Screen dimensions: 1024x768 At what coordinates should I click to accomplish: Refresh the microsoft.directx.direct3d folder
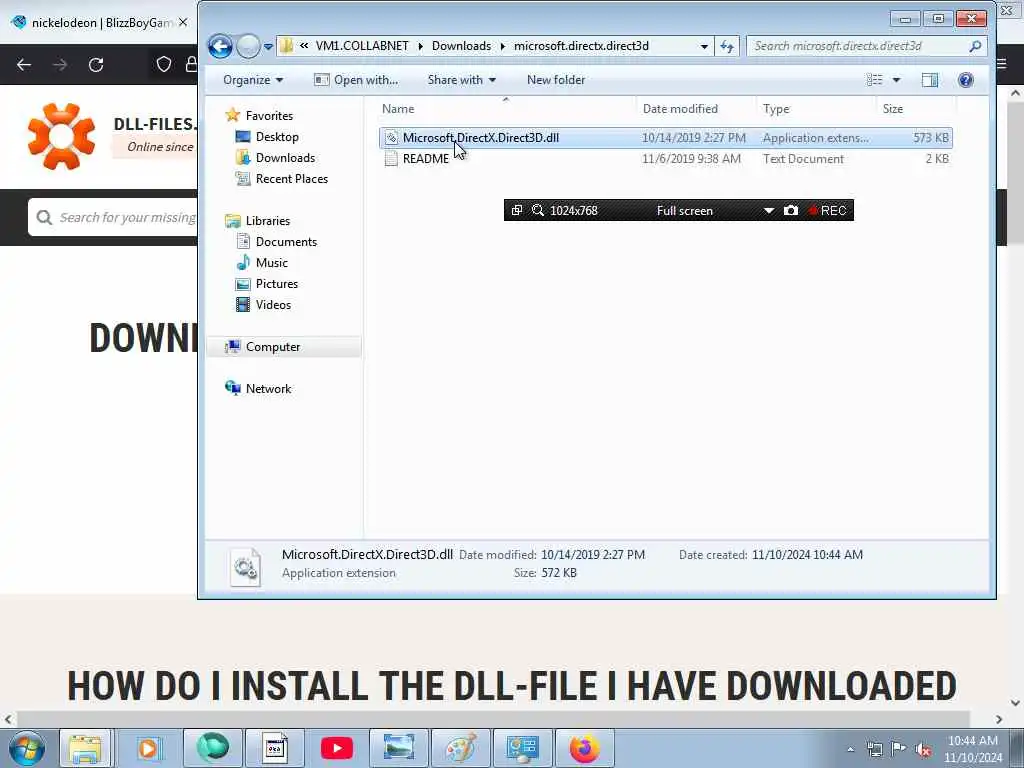727,46
